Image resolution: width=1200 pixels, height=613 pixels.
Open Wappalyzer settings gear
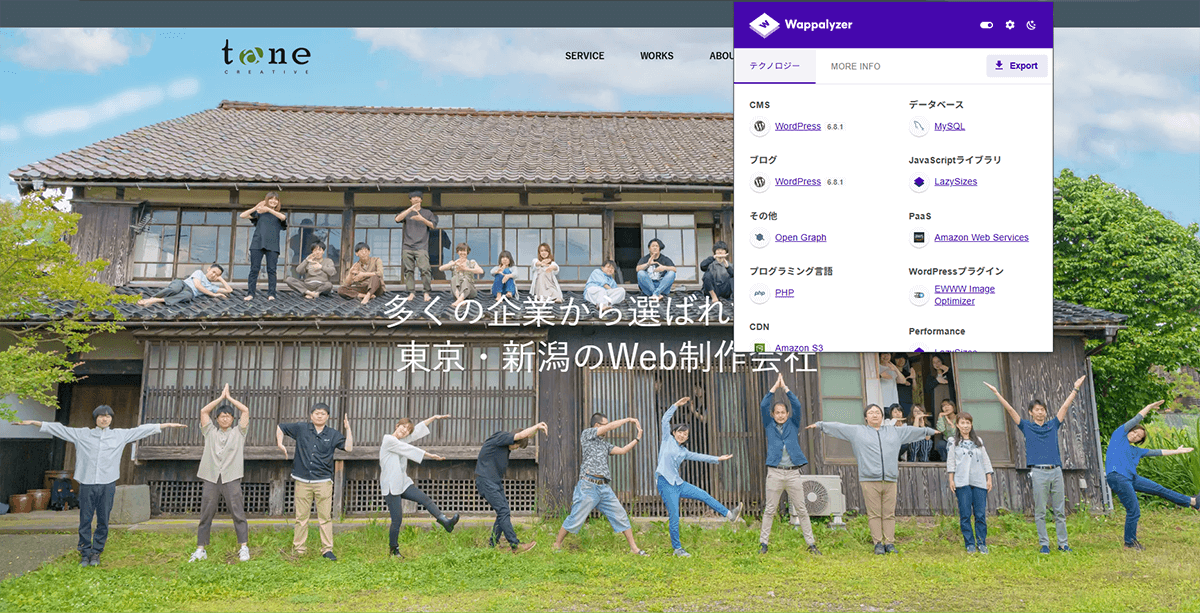coord(1009,25)
